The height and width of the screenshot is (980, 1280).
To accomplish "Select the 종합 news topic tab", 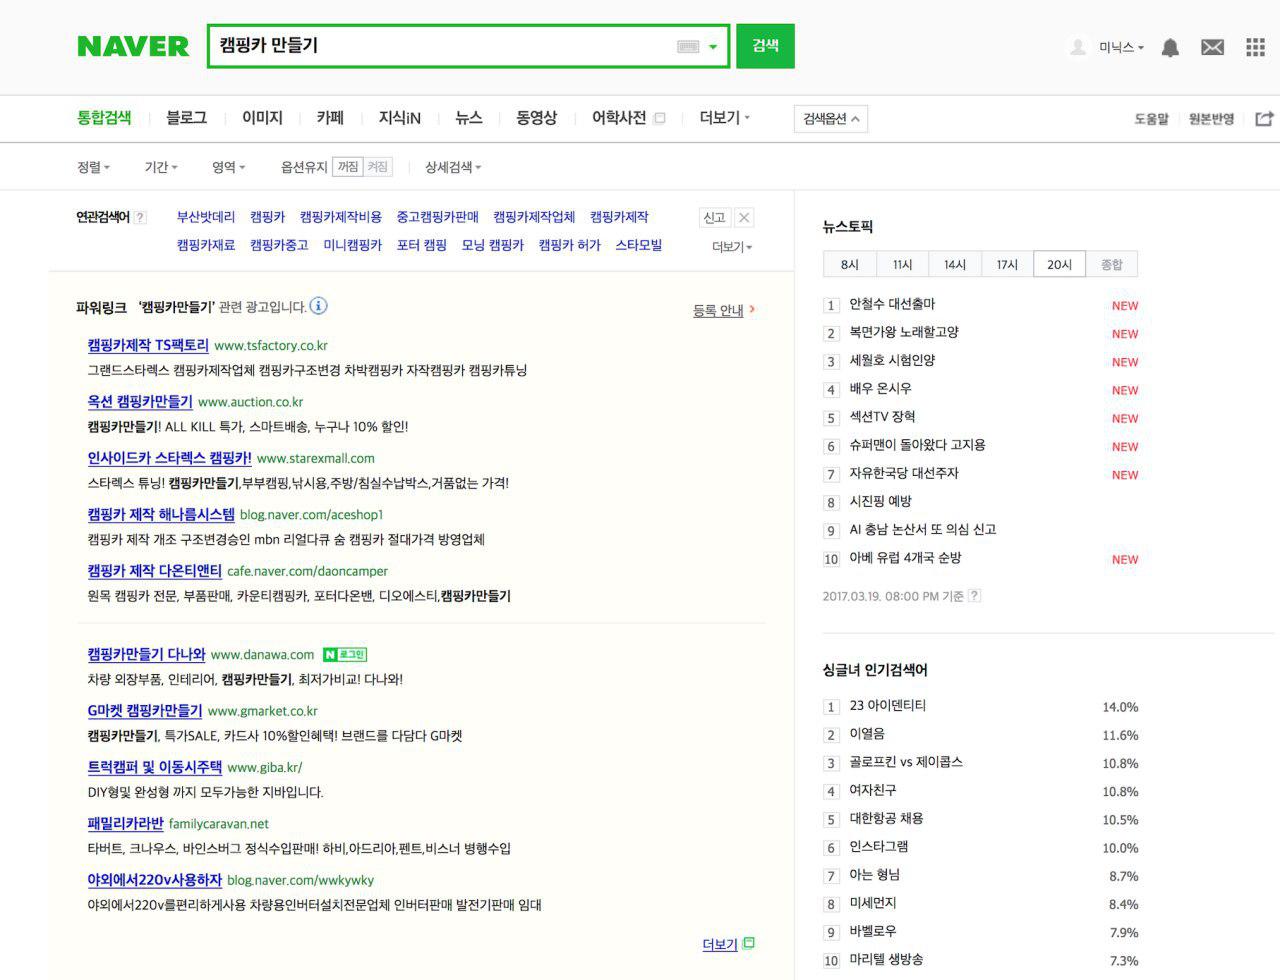I will click(x=1111, y=264).
